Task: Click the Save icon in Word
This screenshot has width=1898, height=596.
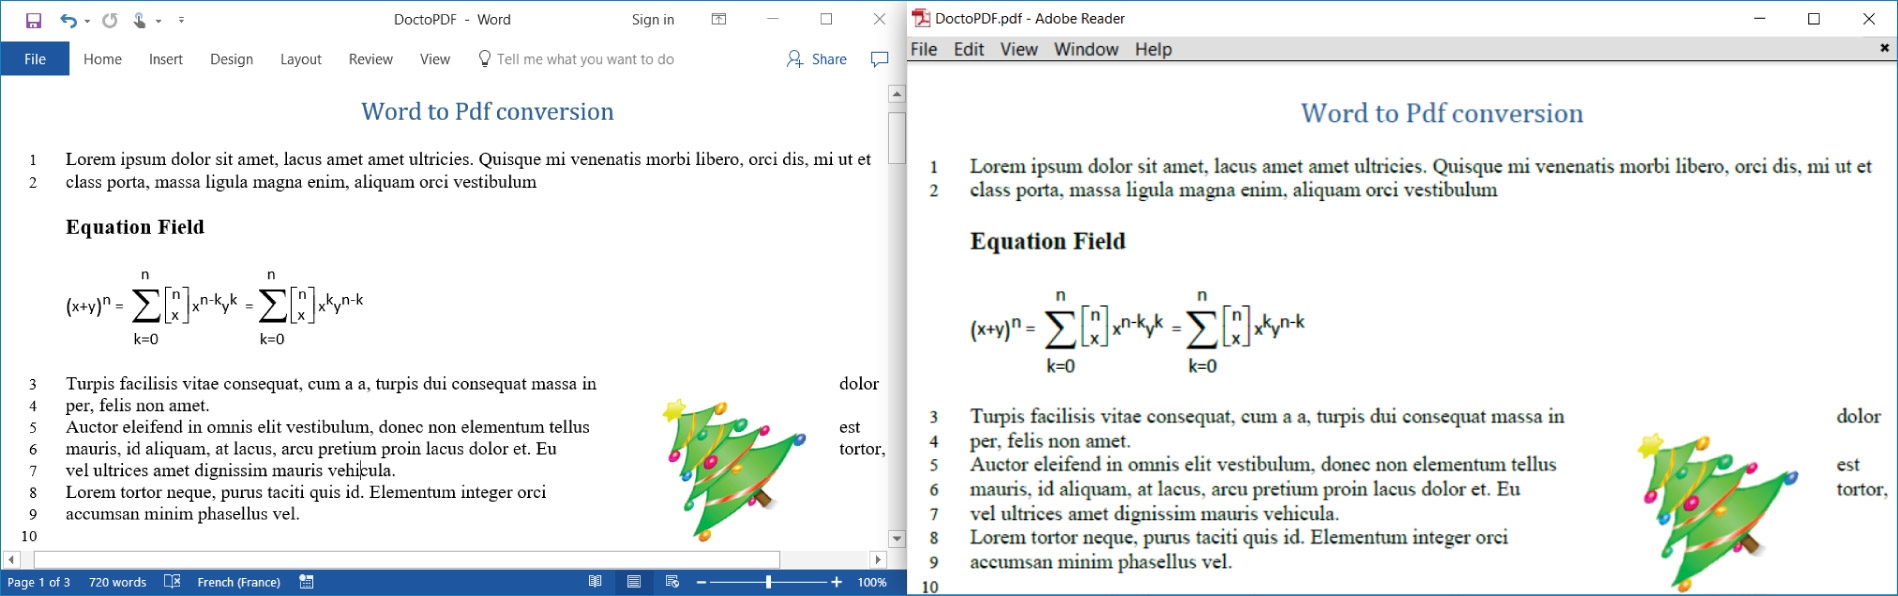Action: click(34, 20)
